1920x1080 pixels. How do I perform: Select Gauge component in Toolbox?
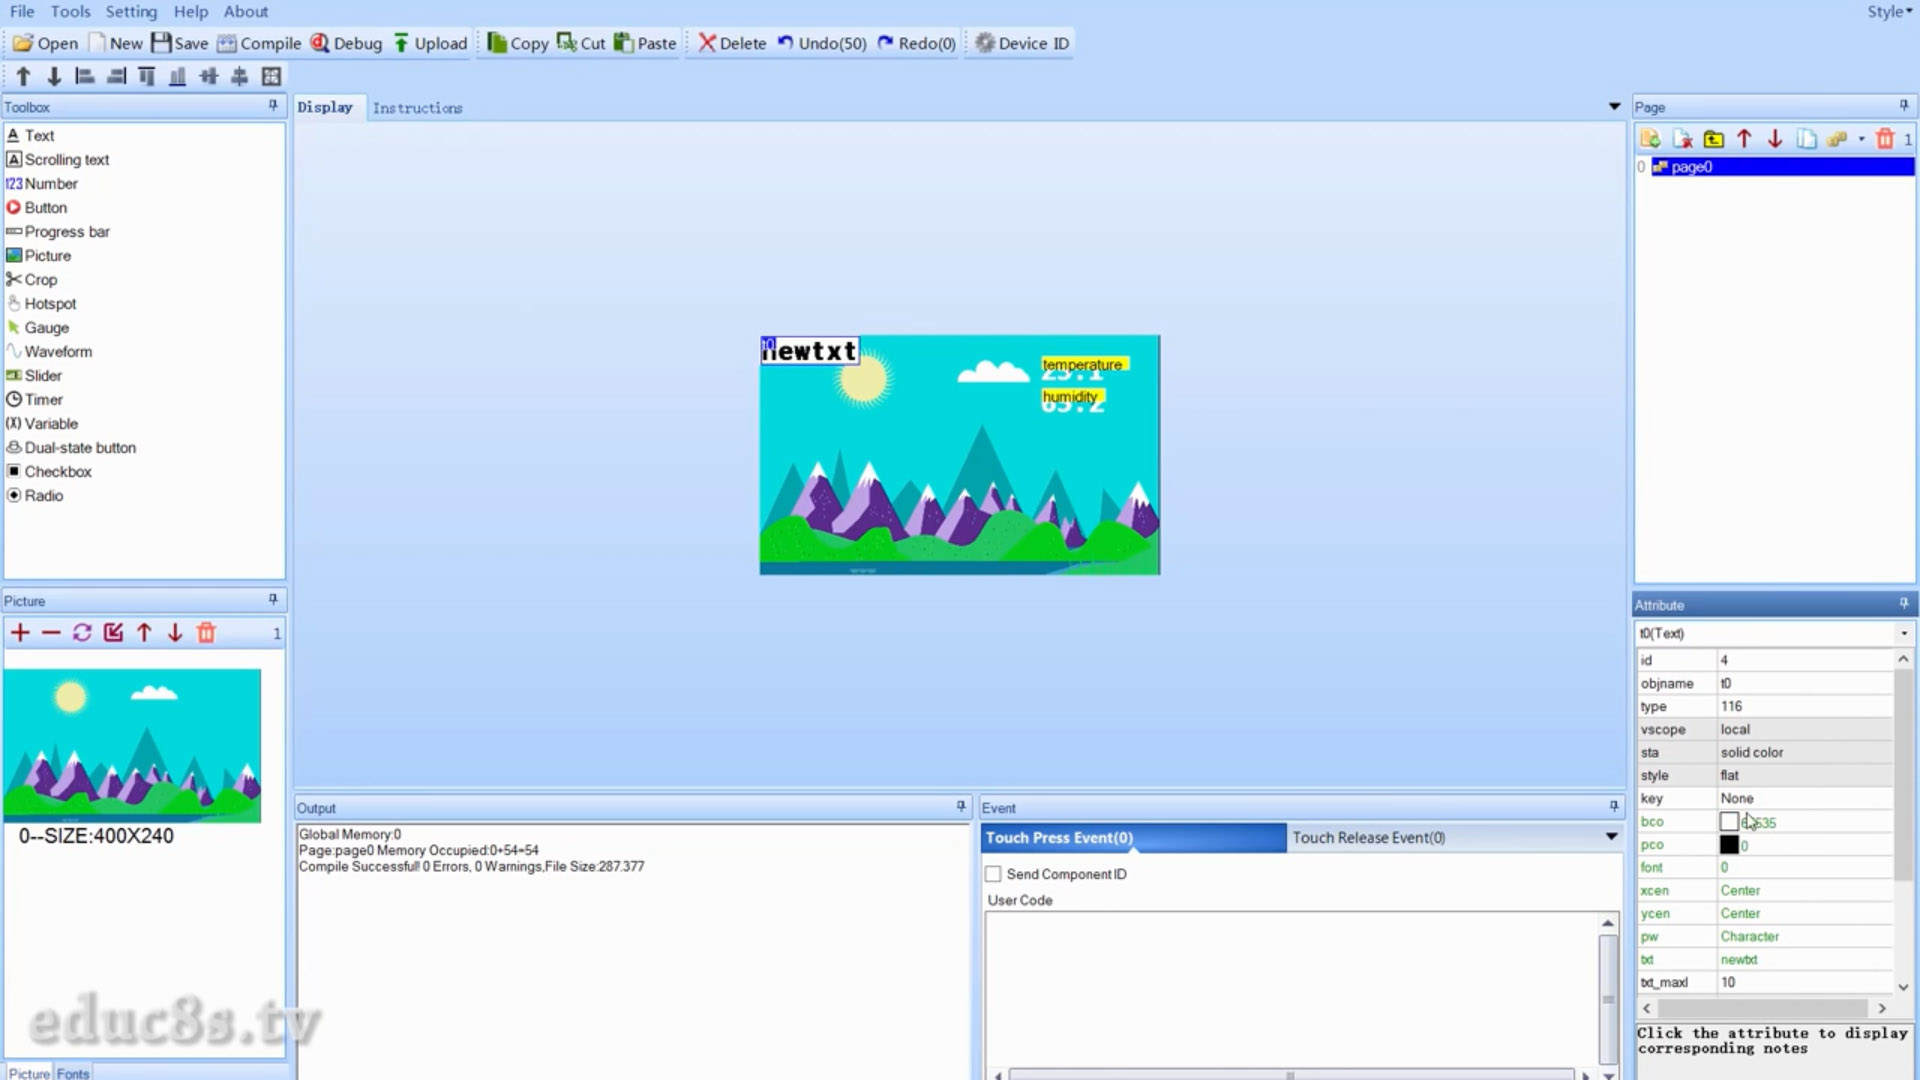47,328
